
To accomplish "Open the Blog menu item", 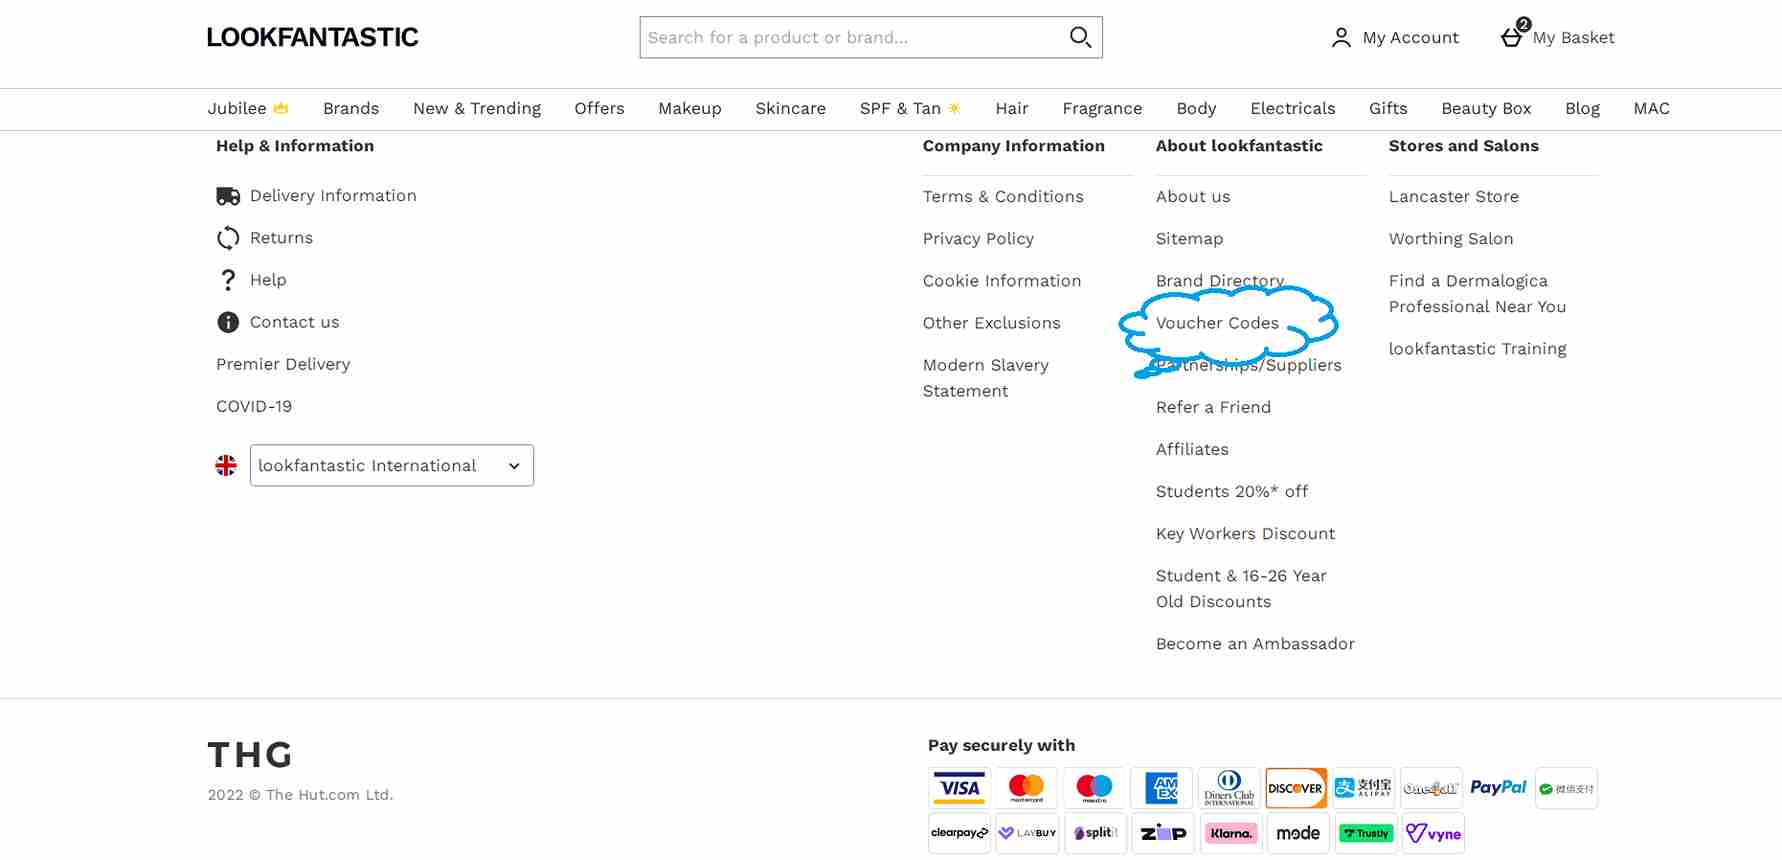I will [1582, 108].
